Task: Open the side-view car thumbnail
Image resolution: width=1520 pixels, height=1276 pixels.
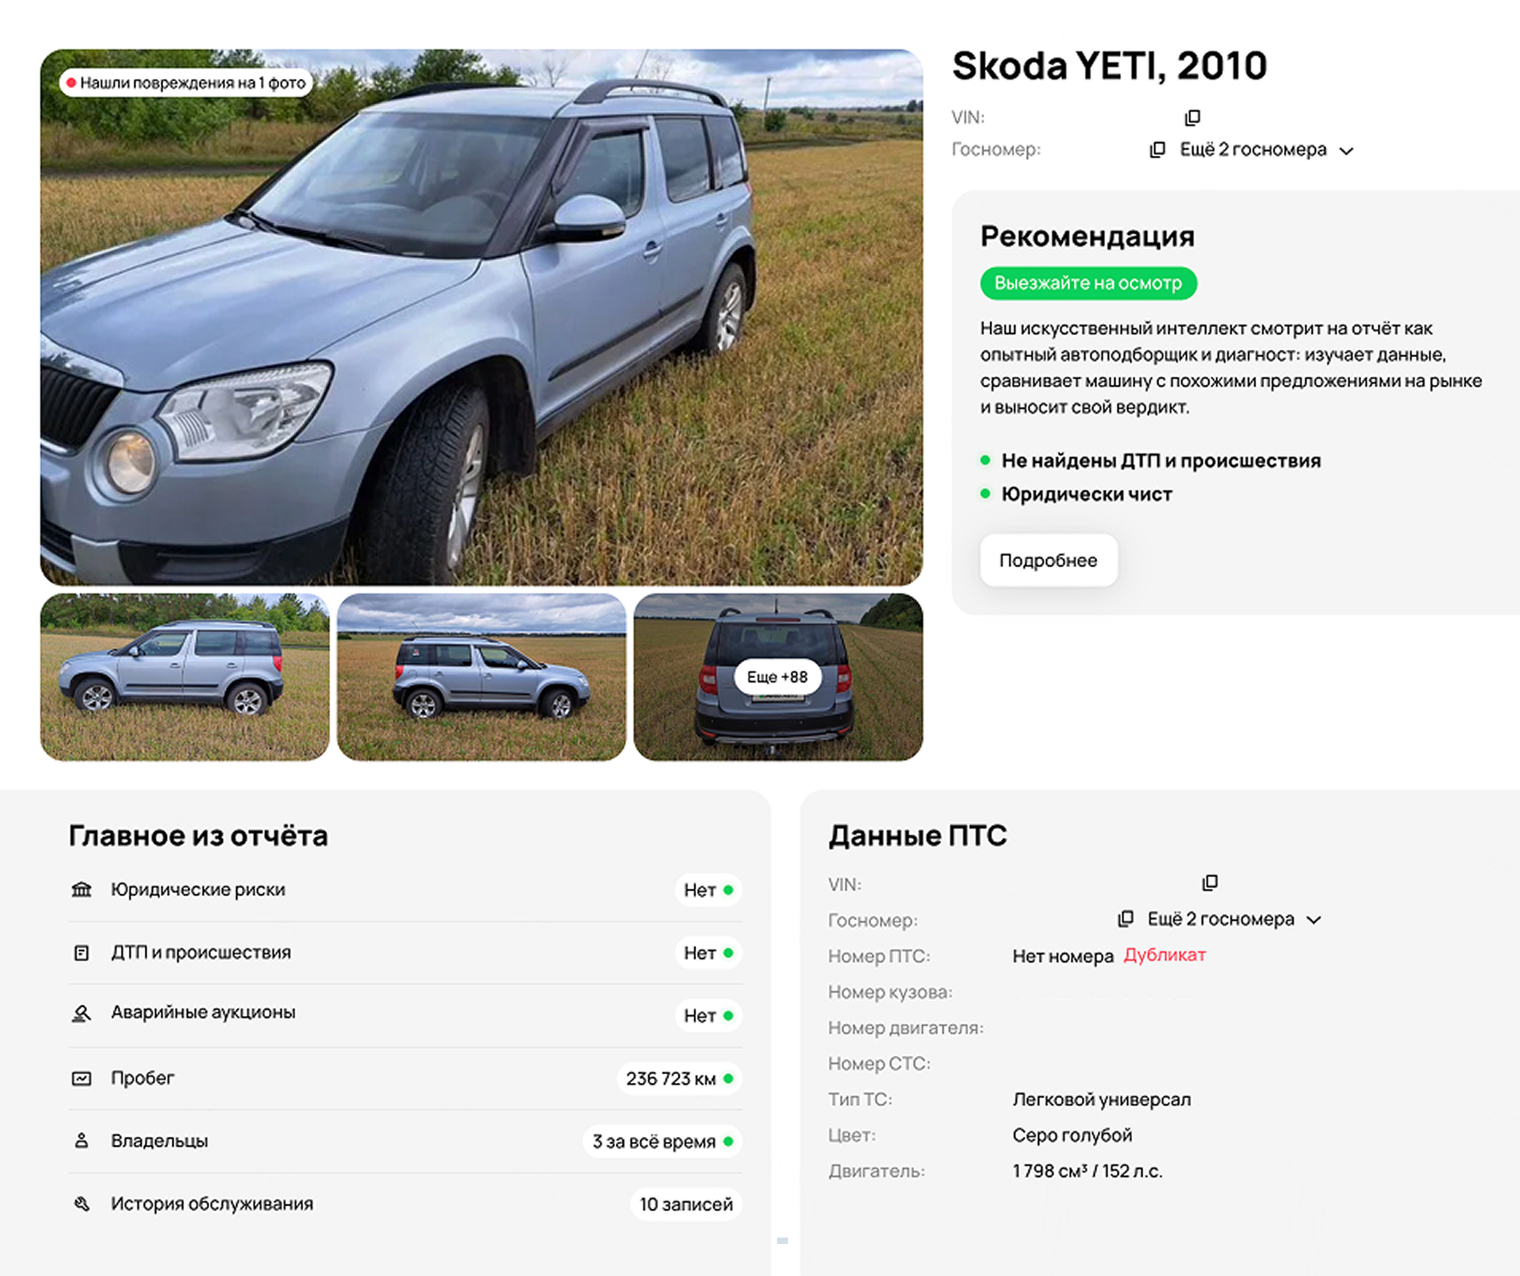Action: click(185, 677)
